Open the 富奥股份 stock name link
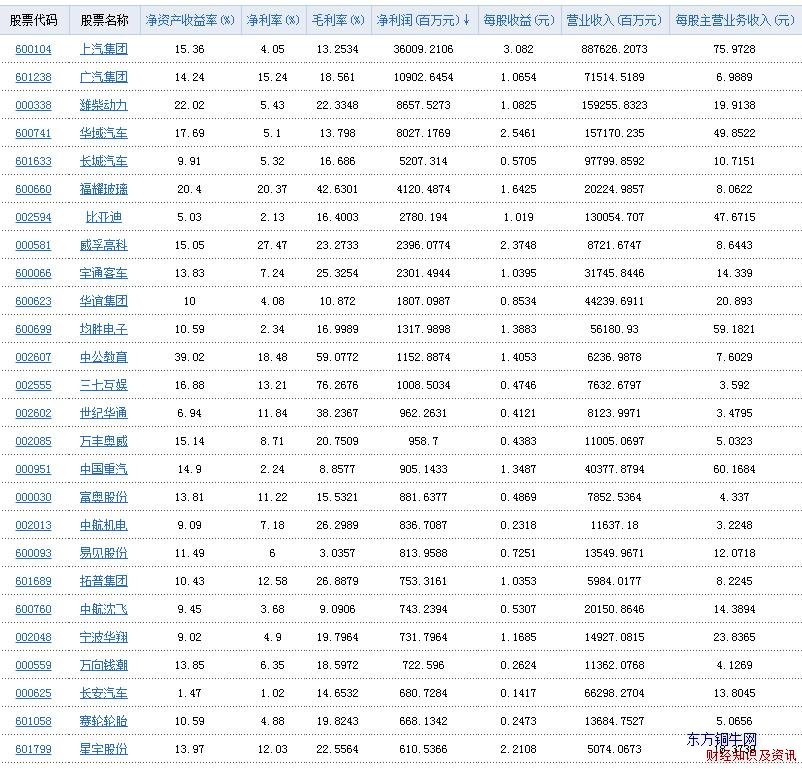The width and height of the screenshot is (802, 769). click(x=104, y=497)
